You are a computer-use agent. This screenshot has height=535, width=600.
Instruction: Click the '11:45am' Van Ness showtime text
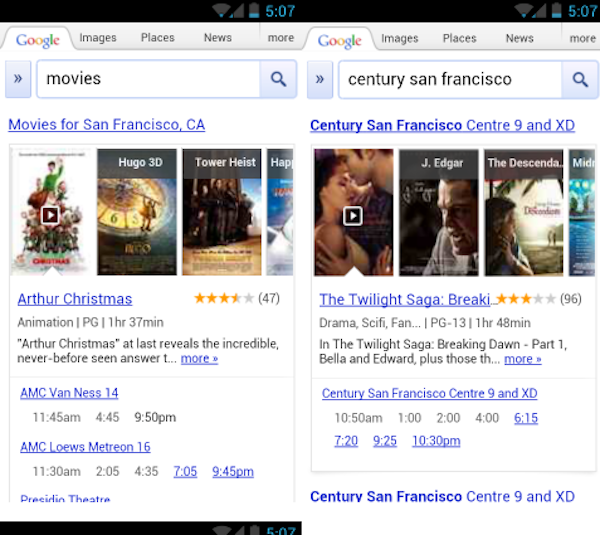57,417
